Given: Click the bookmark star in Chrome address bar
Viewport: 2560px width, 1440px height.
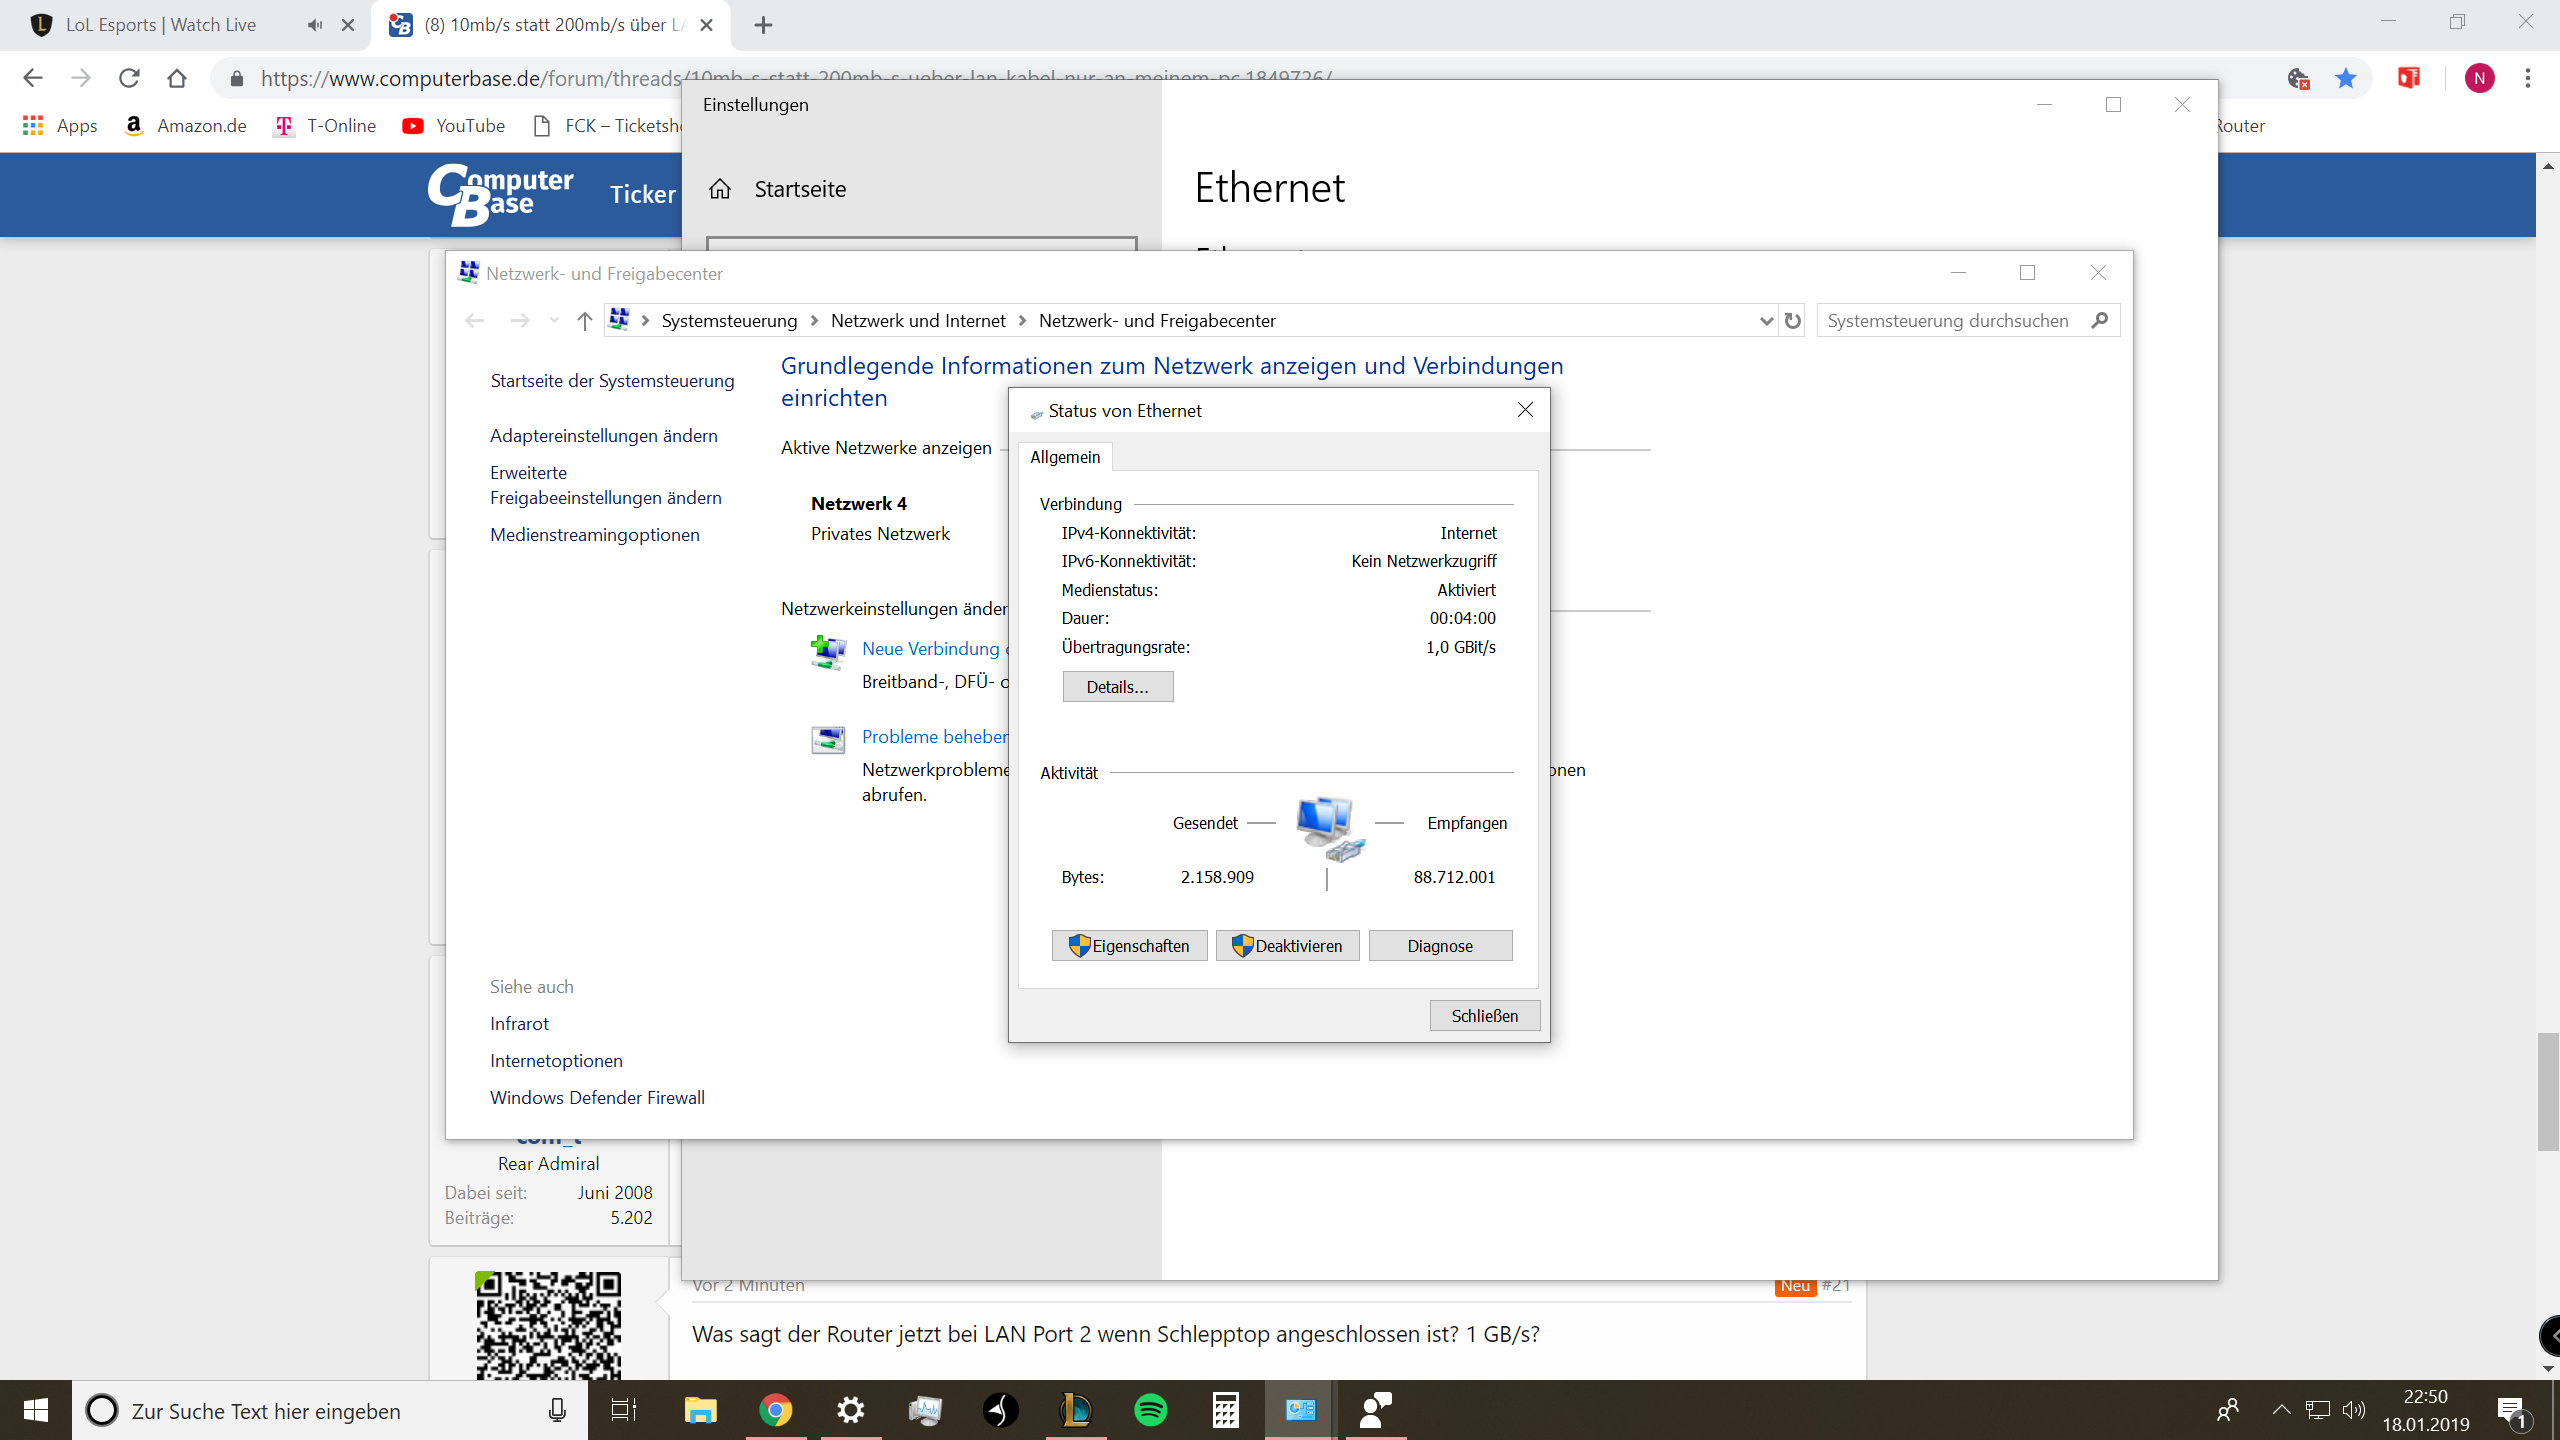Looking at the screenshot, I should tap(2346, 78).
